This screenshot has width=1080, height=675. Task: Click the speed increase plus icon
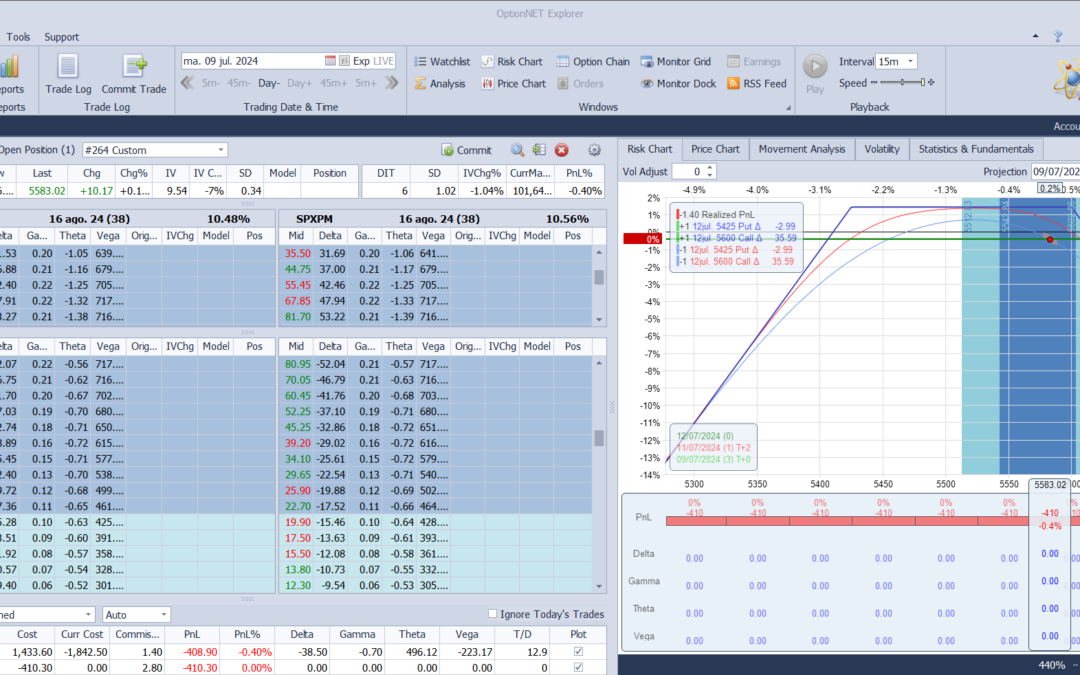click(x=931, y=83)
